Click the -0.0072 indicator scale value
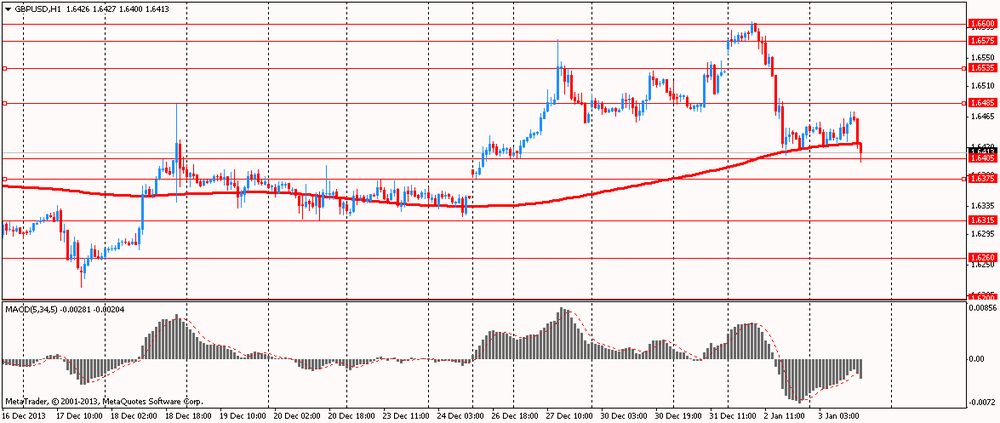1000x423 pixels. (x=982, y=403)
